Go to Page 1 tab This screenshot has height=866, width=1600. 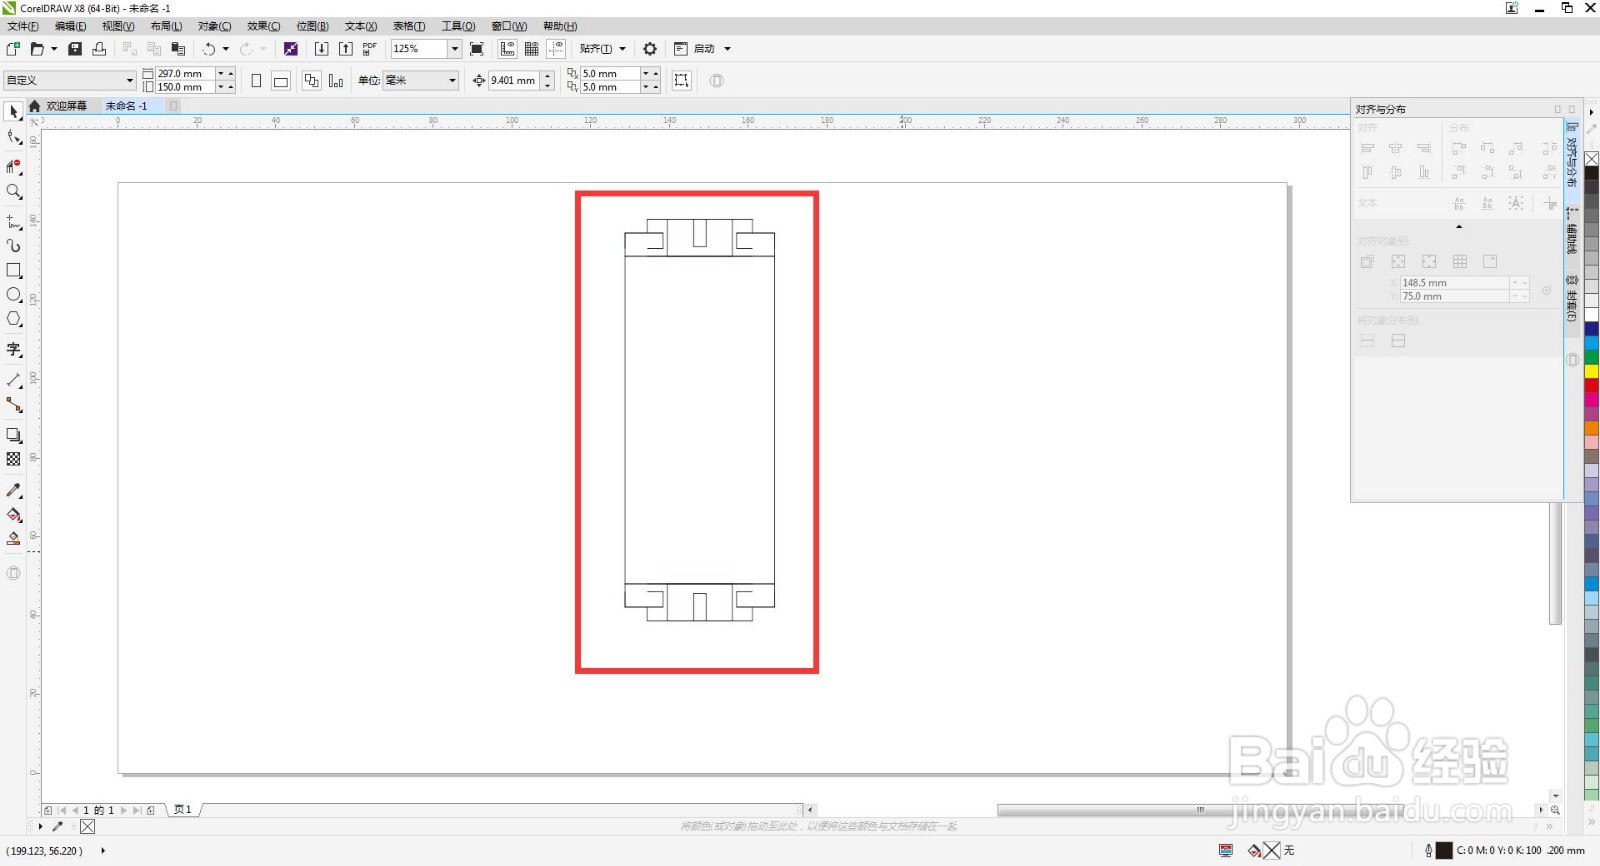tap(183, 810)
